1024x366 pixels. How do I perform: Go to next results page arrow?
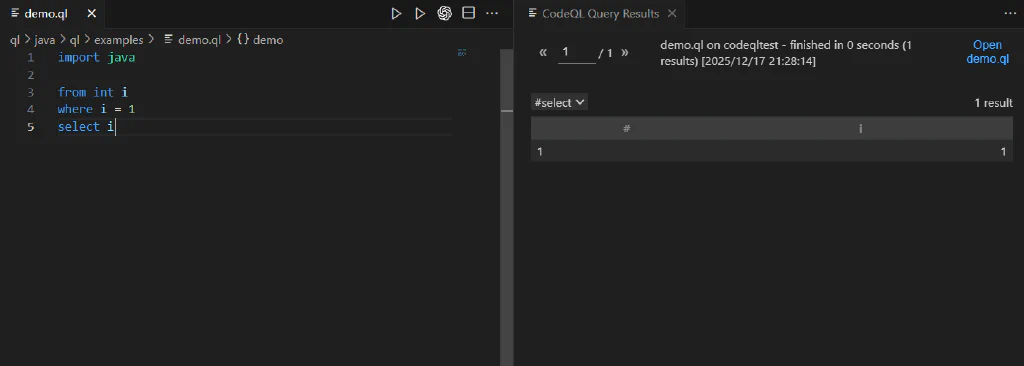(x=625, y=52)
